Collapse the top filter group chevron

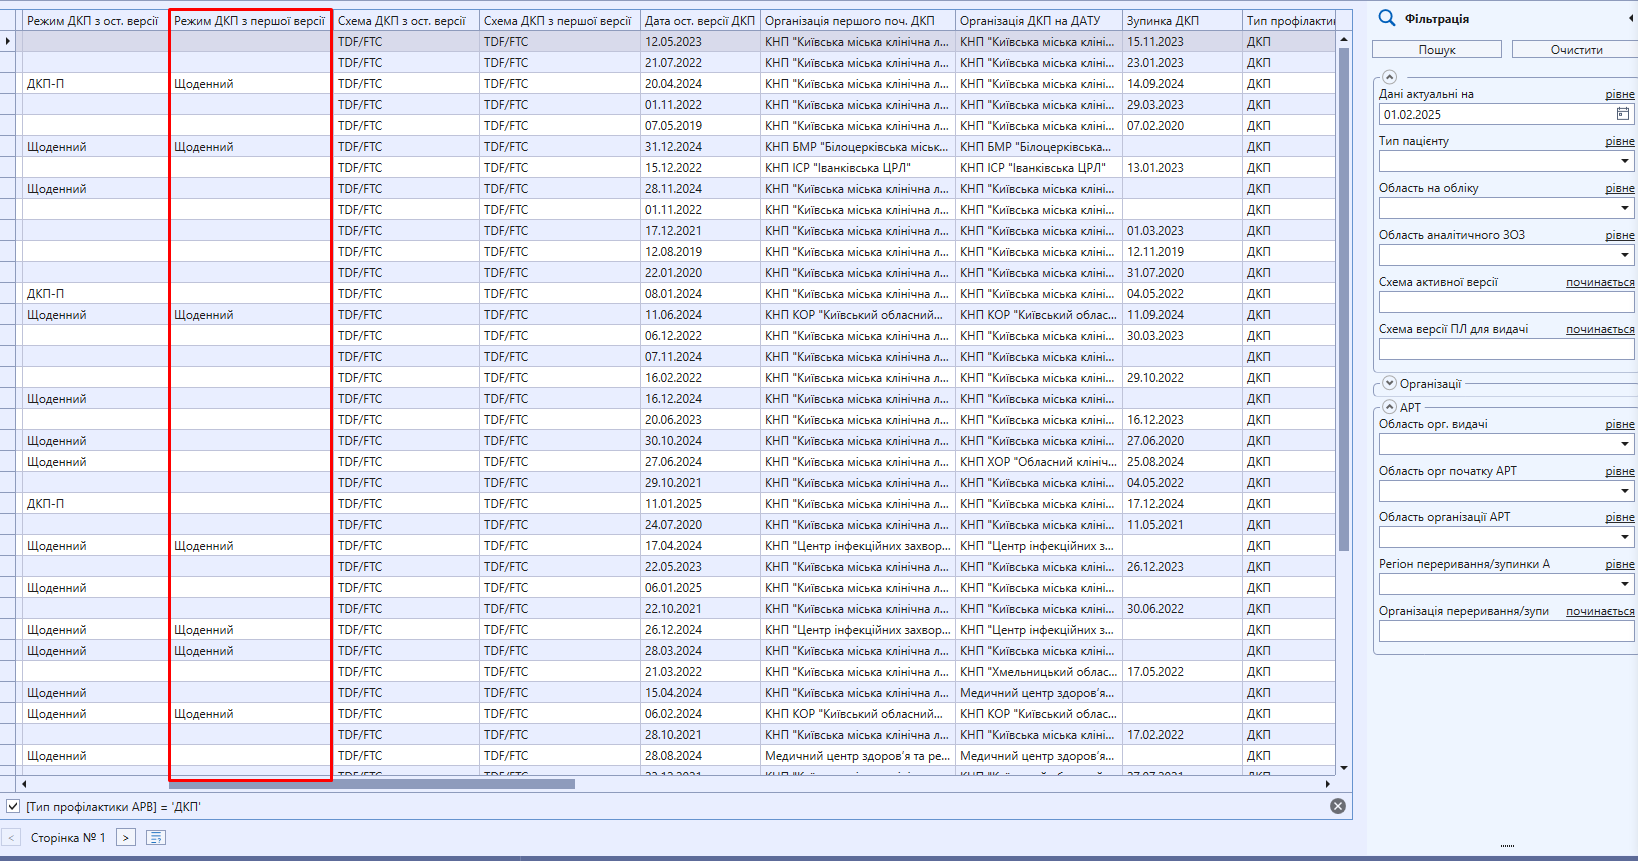1389,77
